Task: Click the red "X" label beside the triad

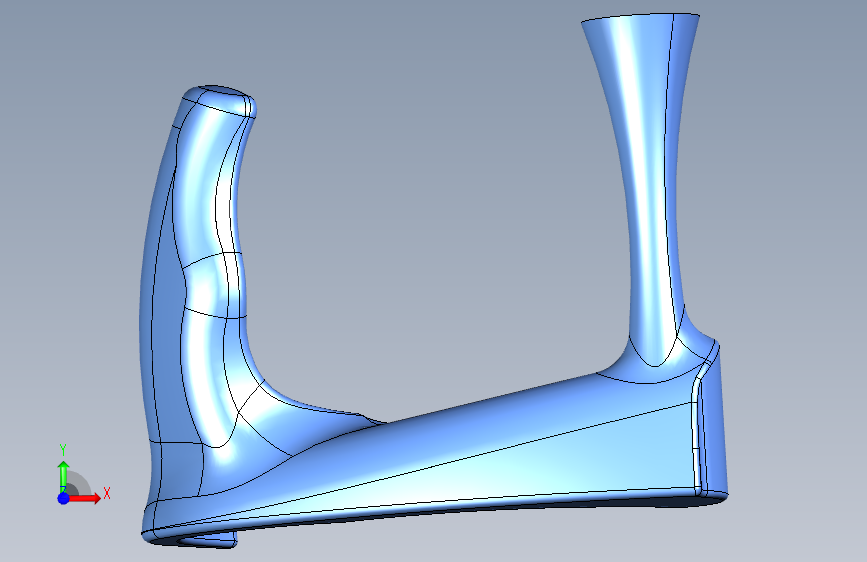Action: pos(107,493)
